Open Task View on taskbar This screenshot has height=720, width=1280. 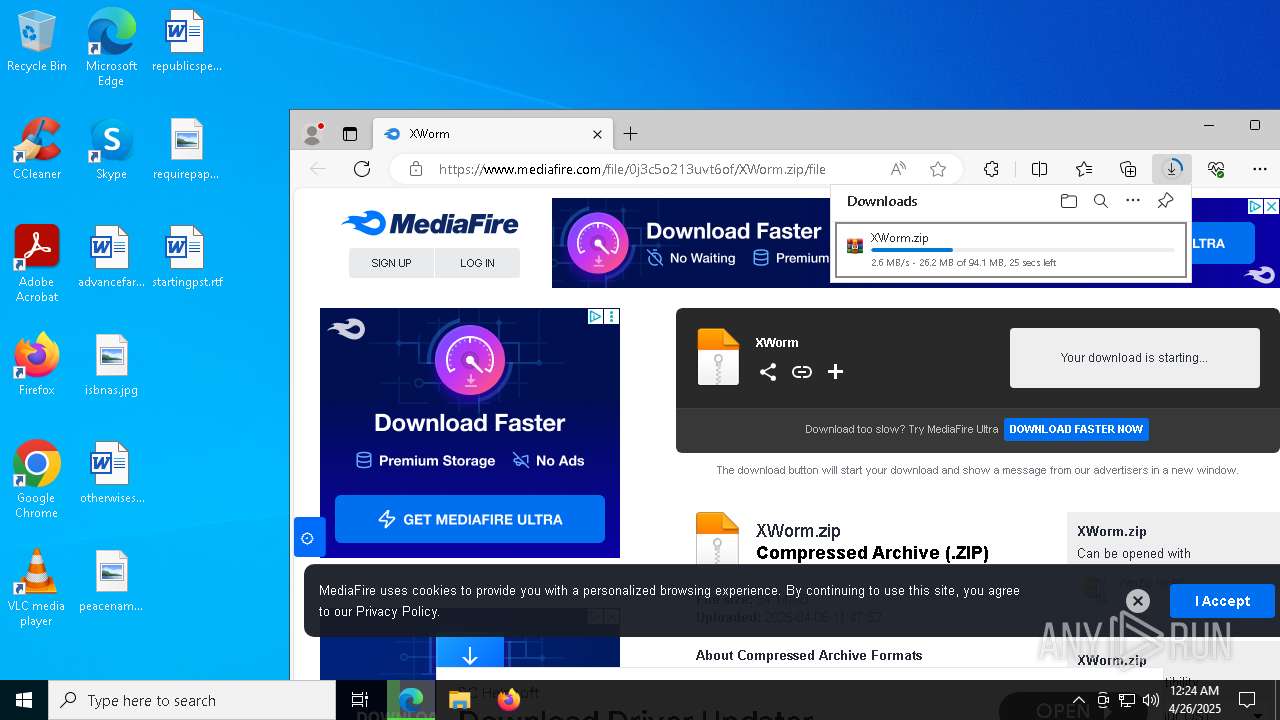(x=360, y=700)
